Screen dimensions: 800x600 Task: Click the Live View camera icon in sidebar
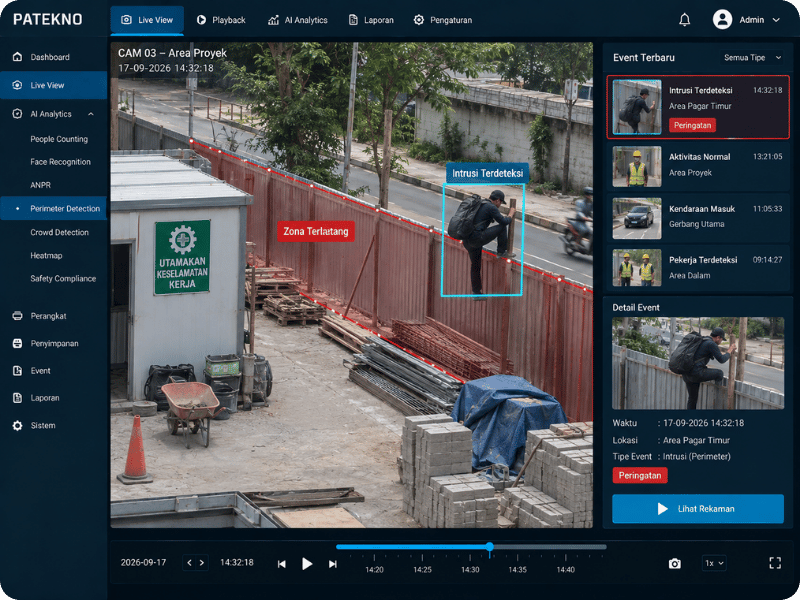click(17, 85)
